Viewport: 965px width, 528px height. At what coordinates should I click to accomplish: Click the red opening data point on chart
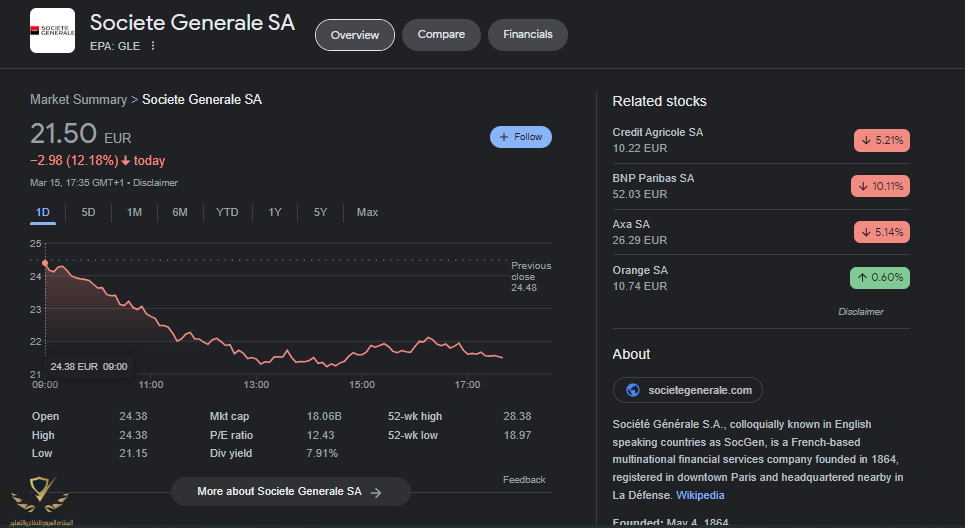(x=45, y=263)
